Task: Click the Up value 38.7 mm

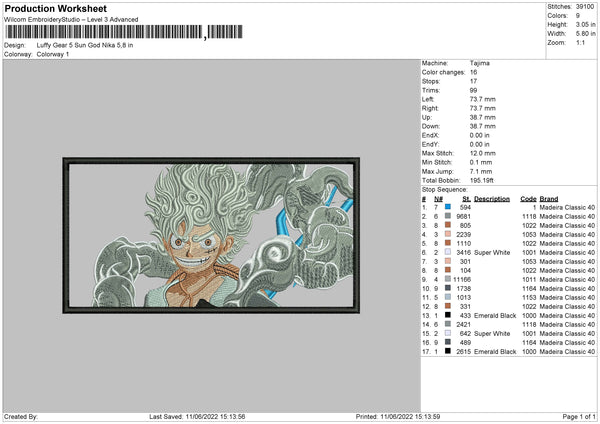Action: (x=483, y=117)
